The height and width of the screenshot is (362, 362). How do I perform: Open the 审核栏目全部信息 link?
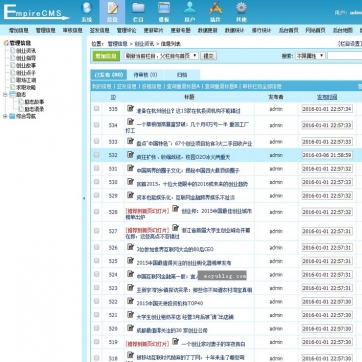(x=262, y=86)
